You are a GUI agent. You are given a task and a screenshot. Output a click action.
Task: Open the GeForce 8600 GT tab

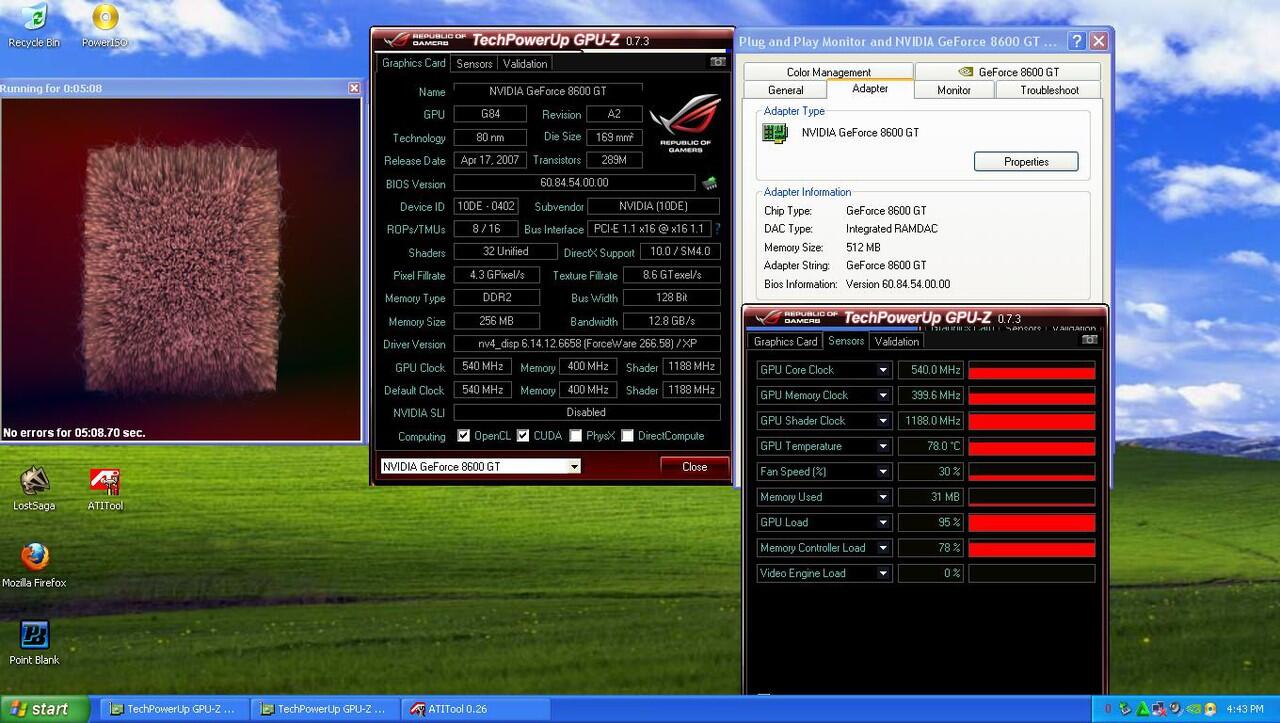(x=1008, y=72)
